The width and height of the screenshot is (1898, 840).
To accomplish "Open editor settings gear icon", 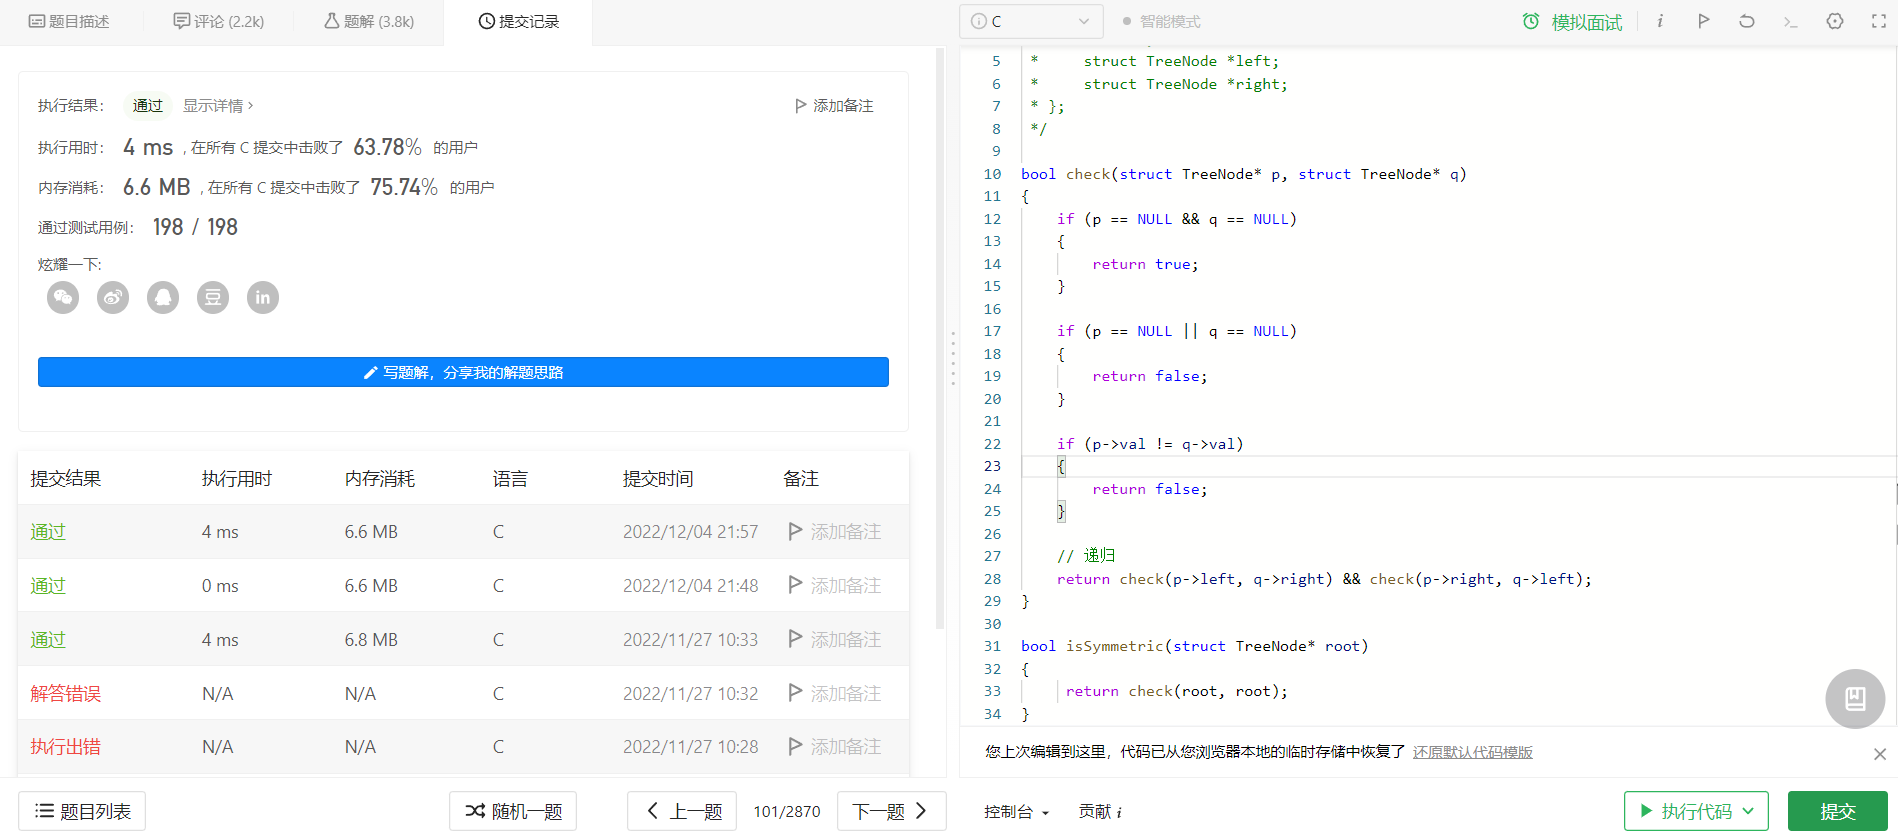I will tap(1835, 21).
